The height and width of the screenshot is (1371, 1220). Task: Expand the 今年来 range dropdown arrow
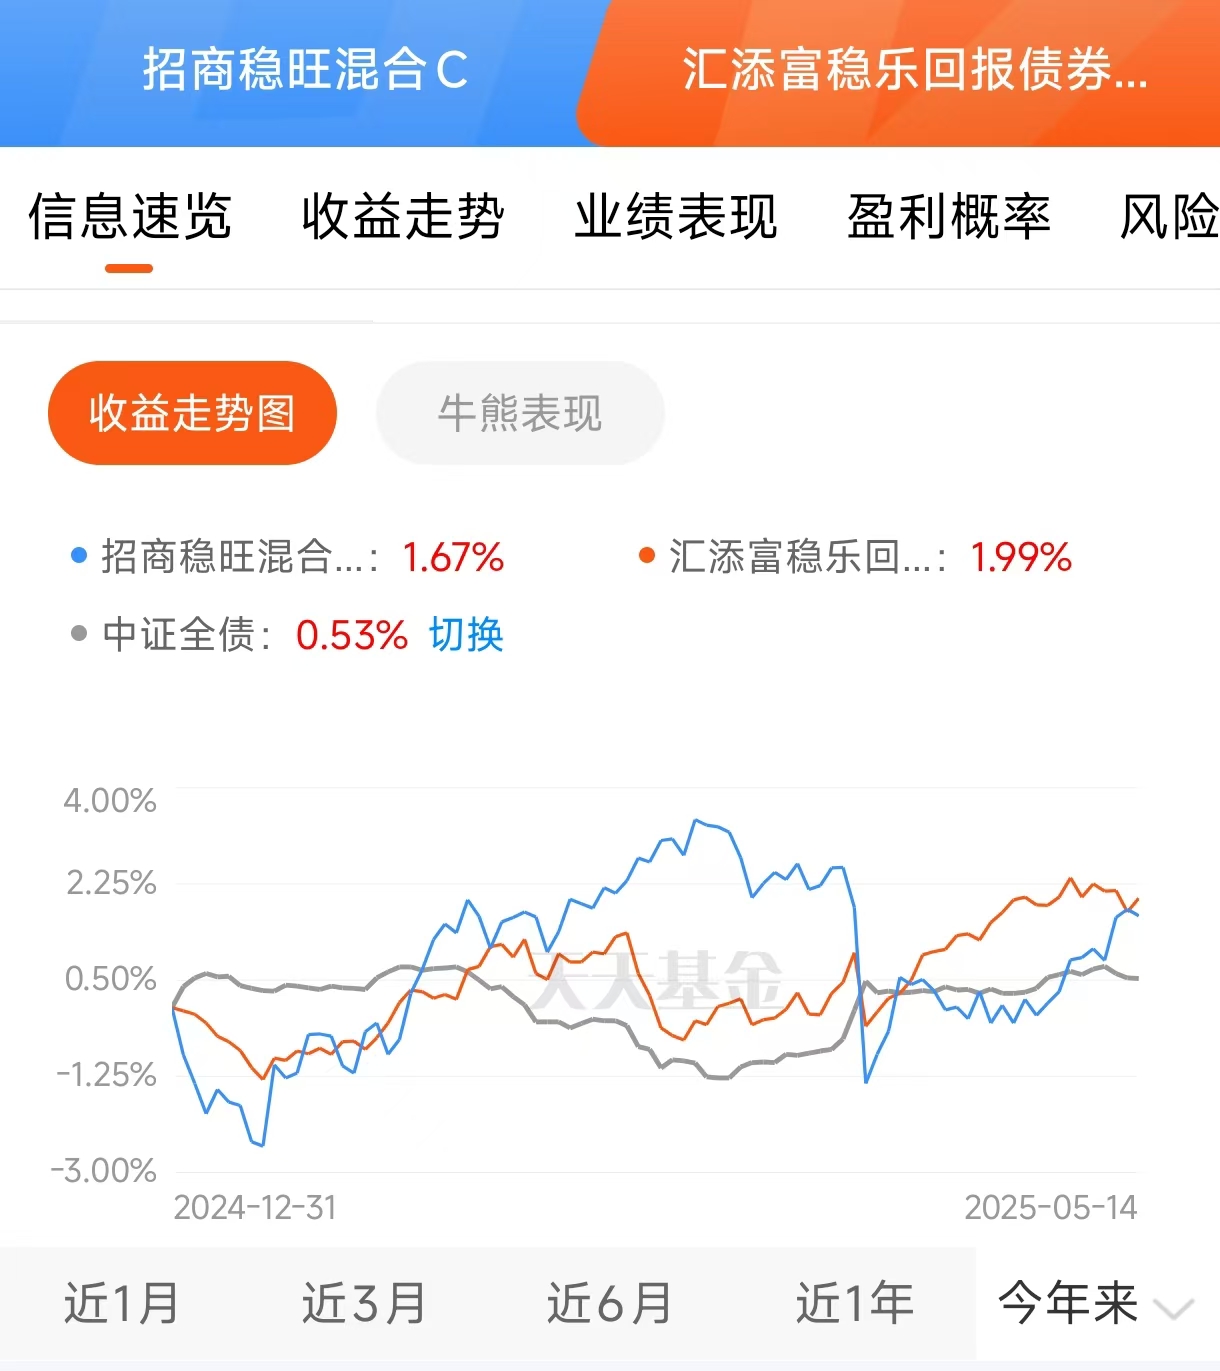(x=1173, y=1308)
